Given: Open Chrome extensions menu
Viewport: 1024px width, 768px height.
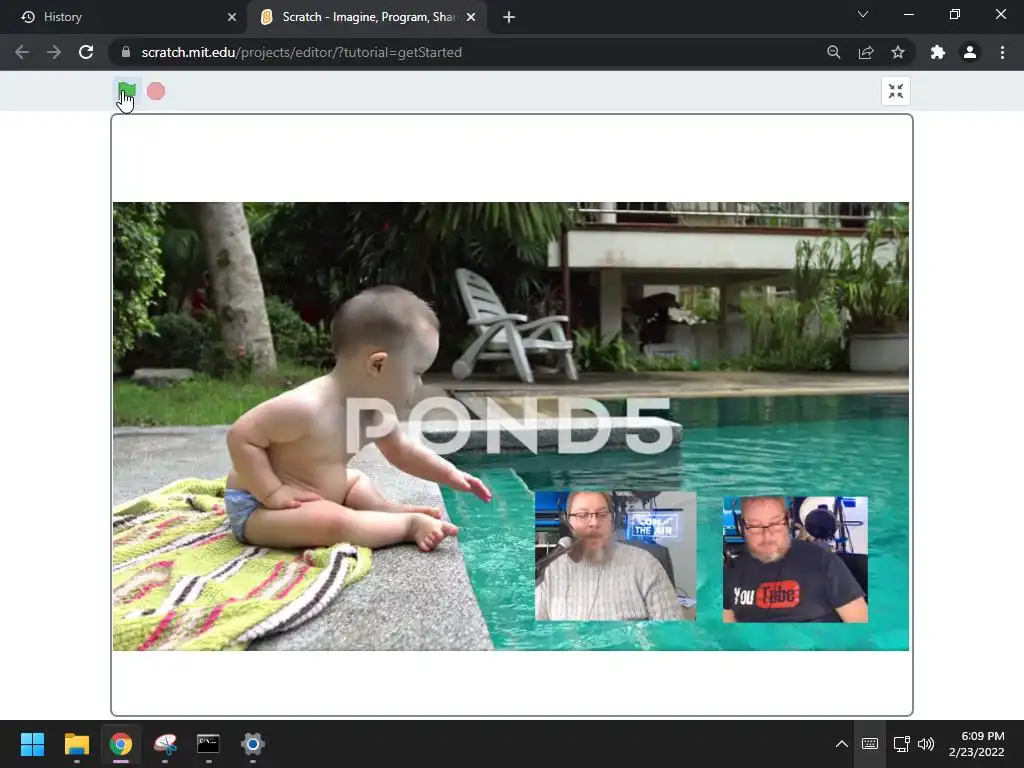Looking at the screenshot, I should coord(938,52).
